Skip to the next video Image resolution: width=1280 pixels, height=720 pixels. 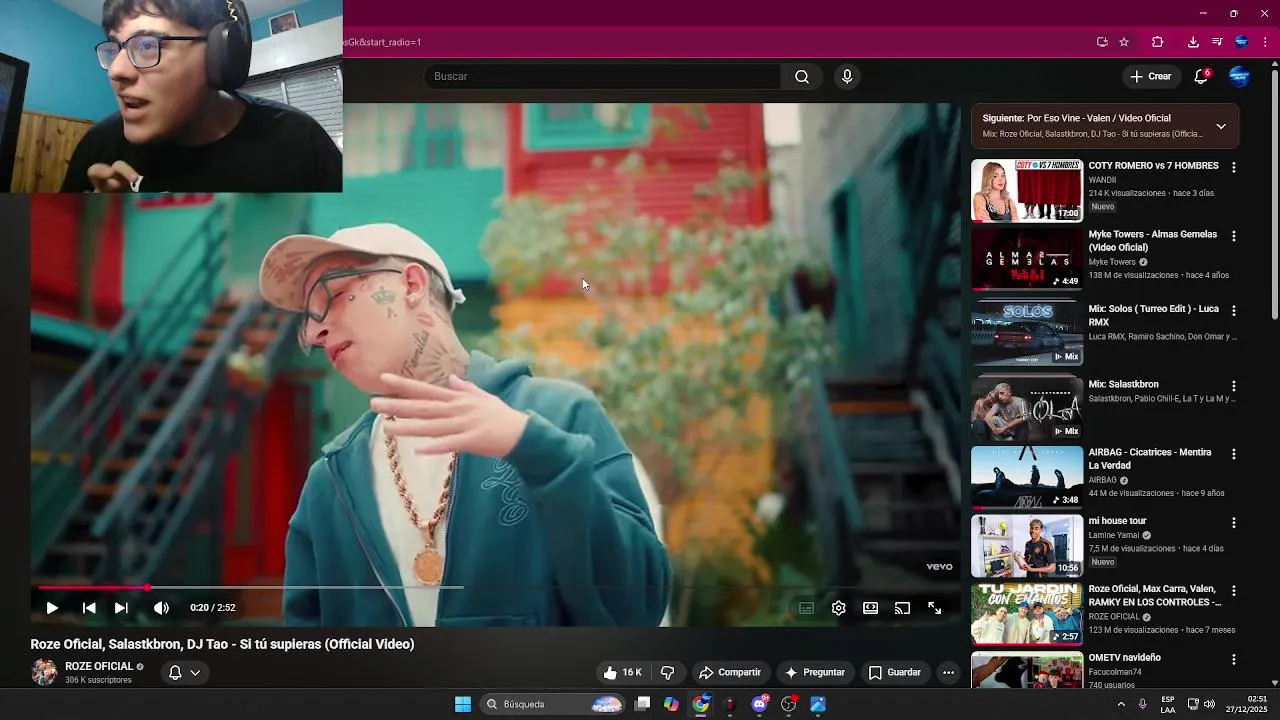(x=121, y=608)
